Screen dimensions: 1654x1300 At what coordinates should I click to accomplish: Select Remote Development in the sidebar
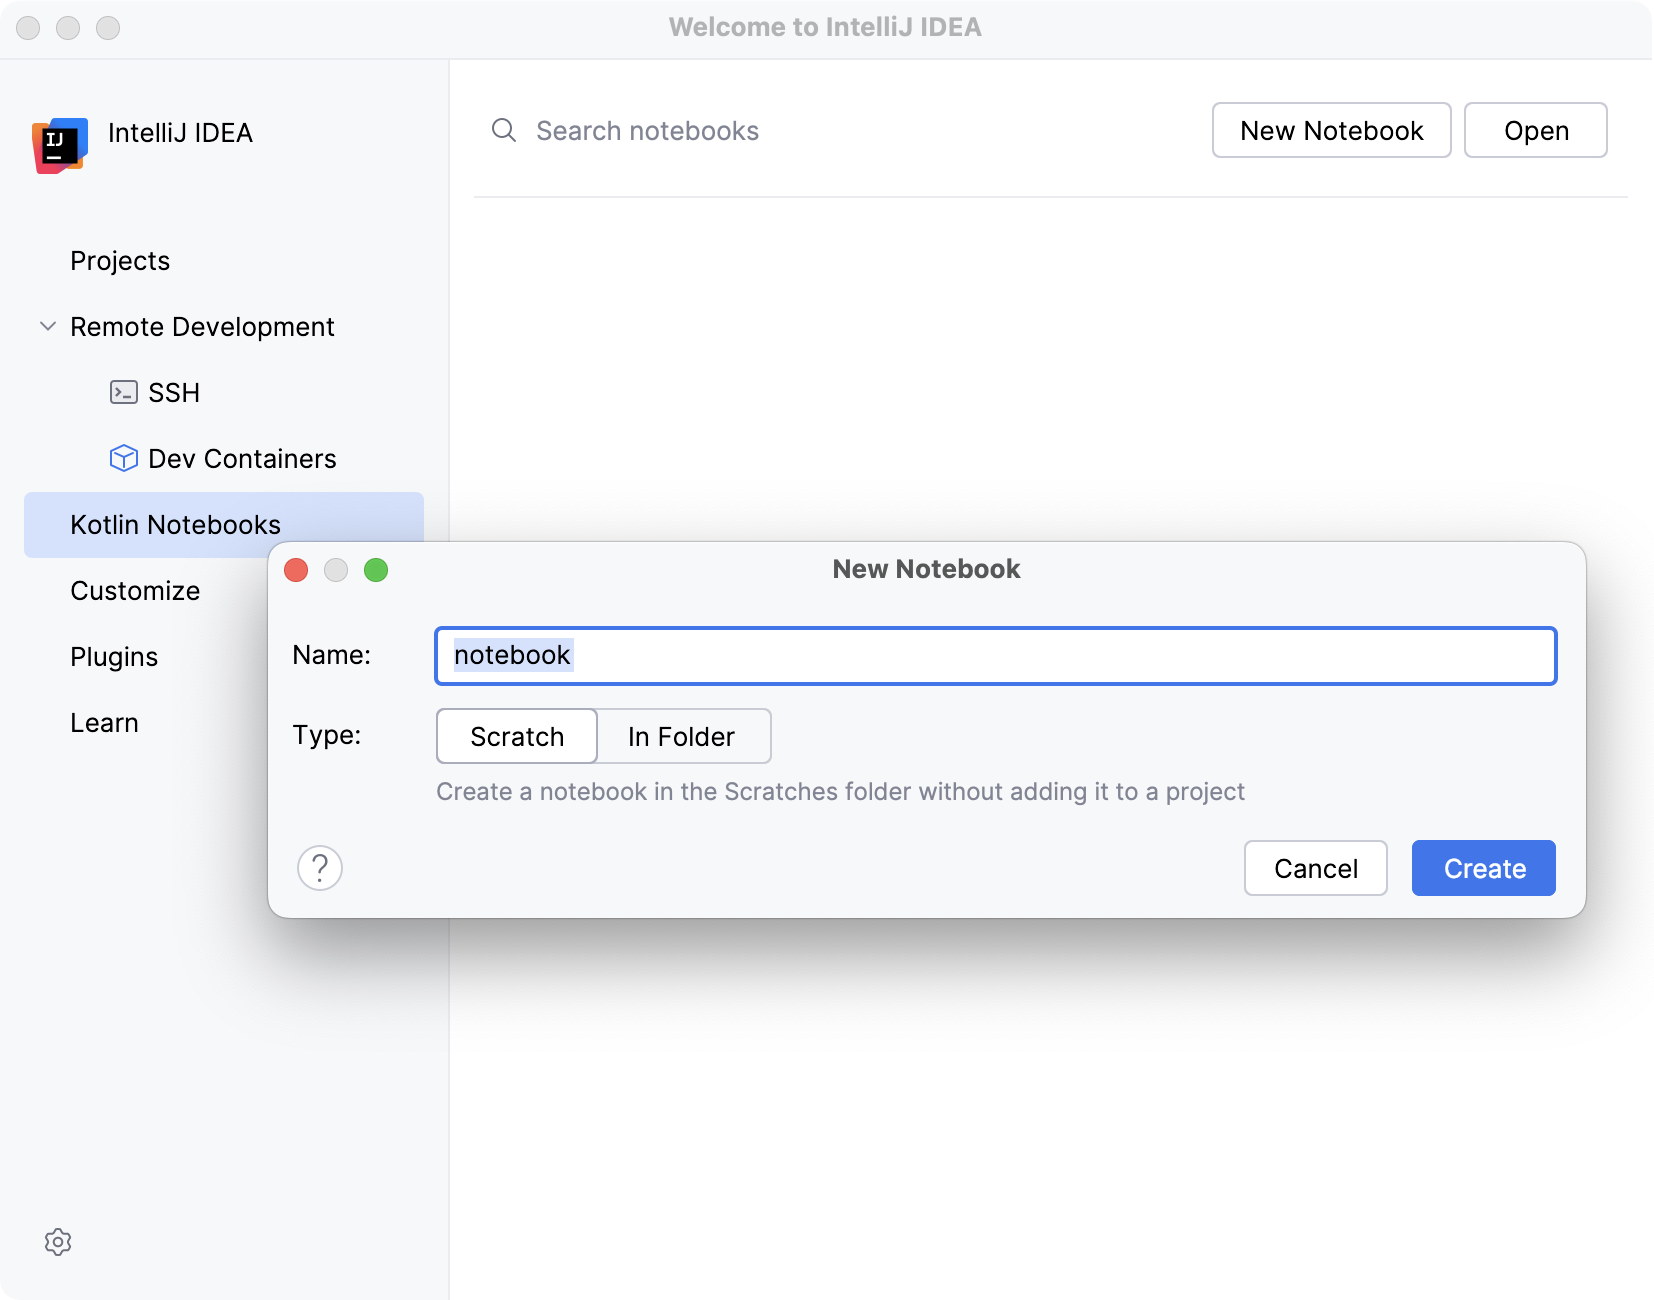[201, 326]
